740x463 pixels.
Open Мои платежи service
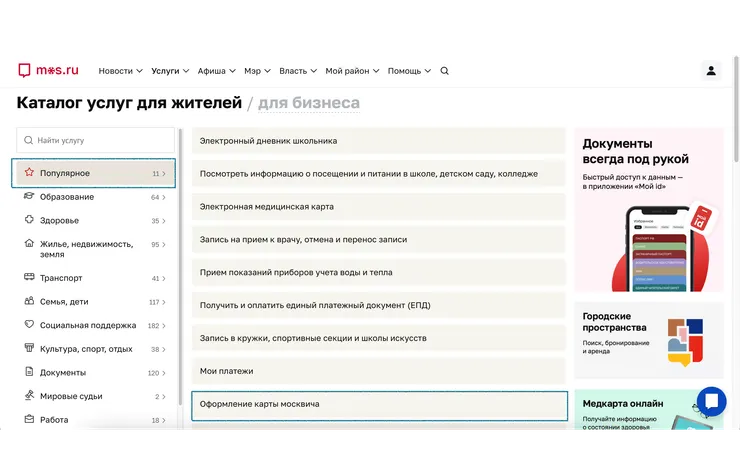[x=378, y=371]
